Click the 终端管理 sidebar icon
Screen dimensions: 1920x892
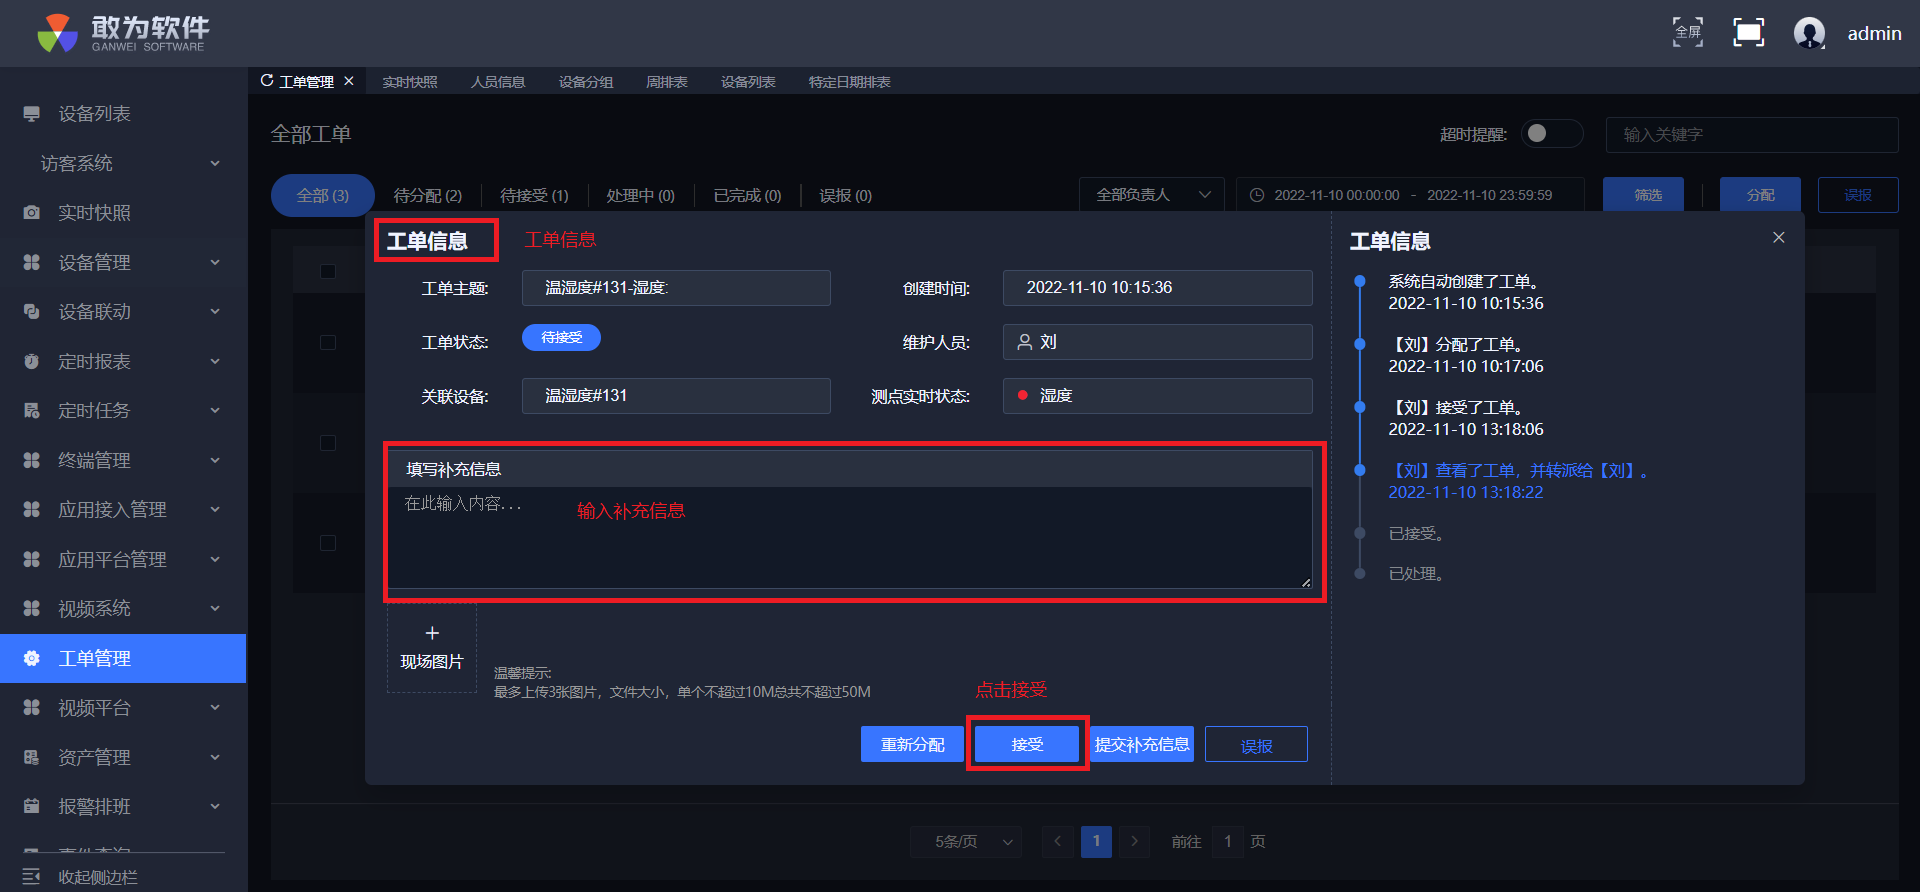point(32,460)
